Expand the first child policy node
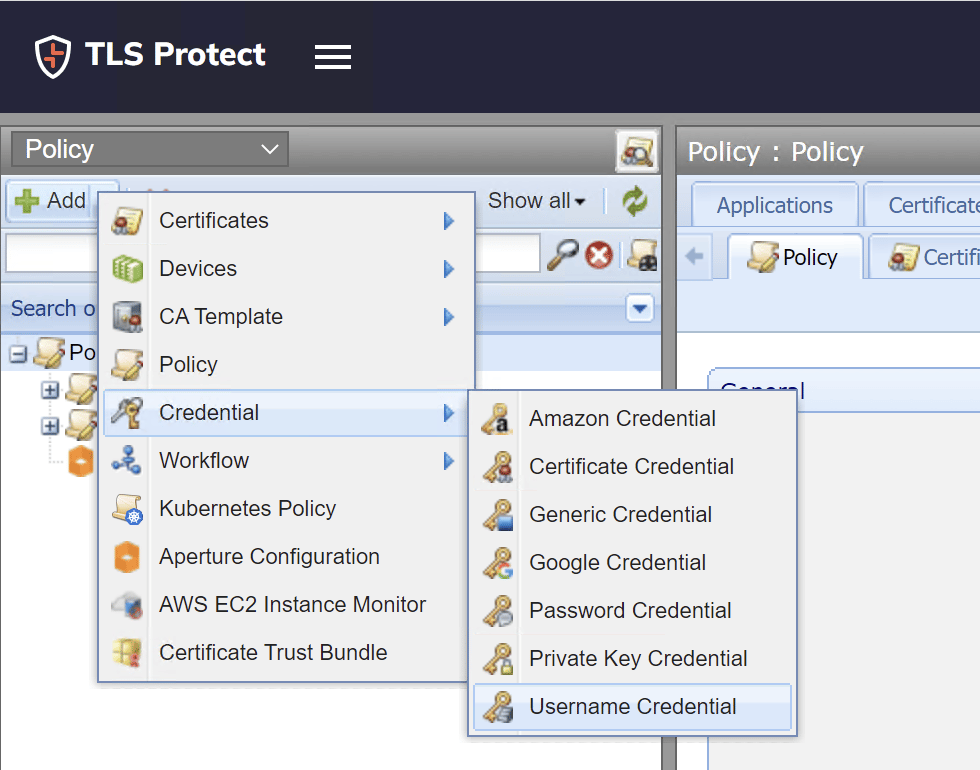Viewport: 980px width, 770px height. click(50, 390)
